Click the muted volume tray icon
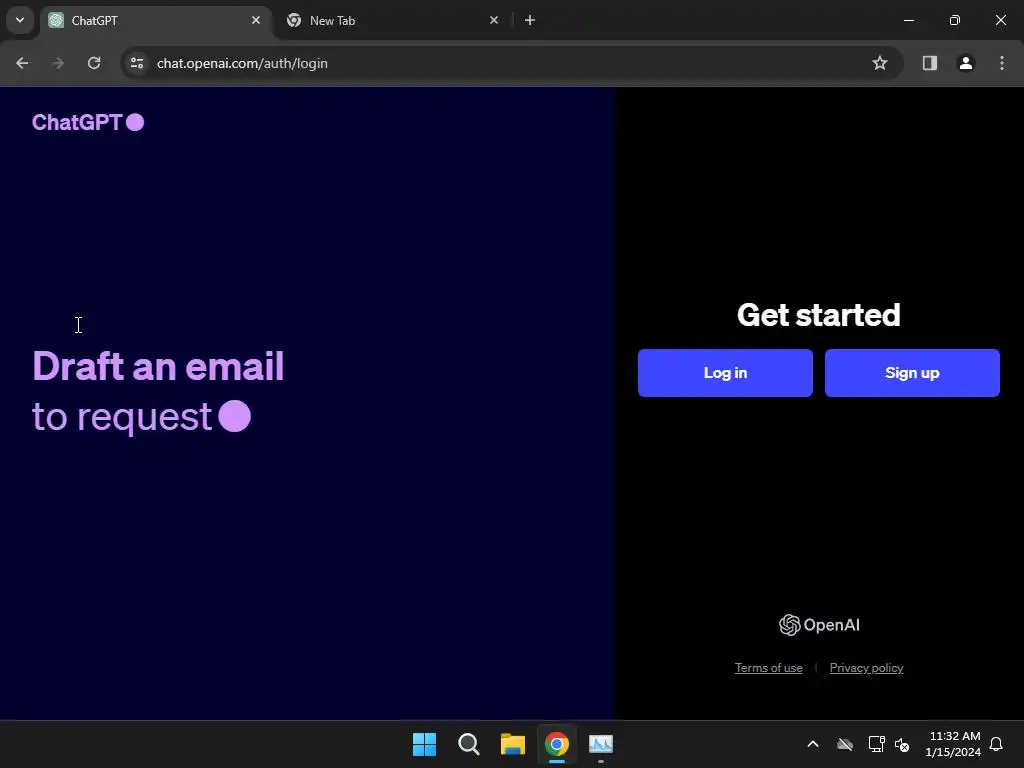 [902, 744]
